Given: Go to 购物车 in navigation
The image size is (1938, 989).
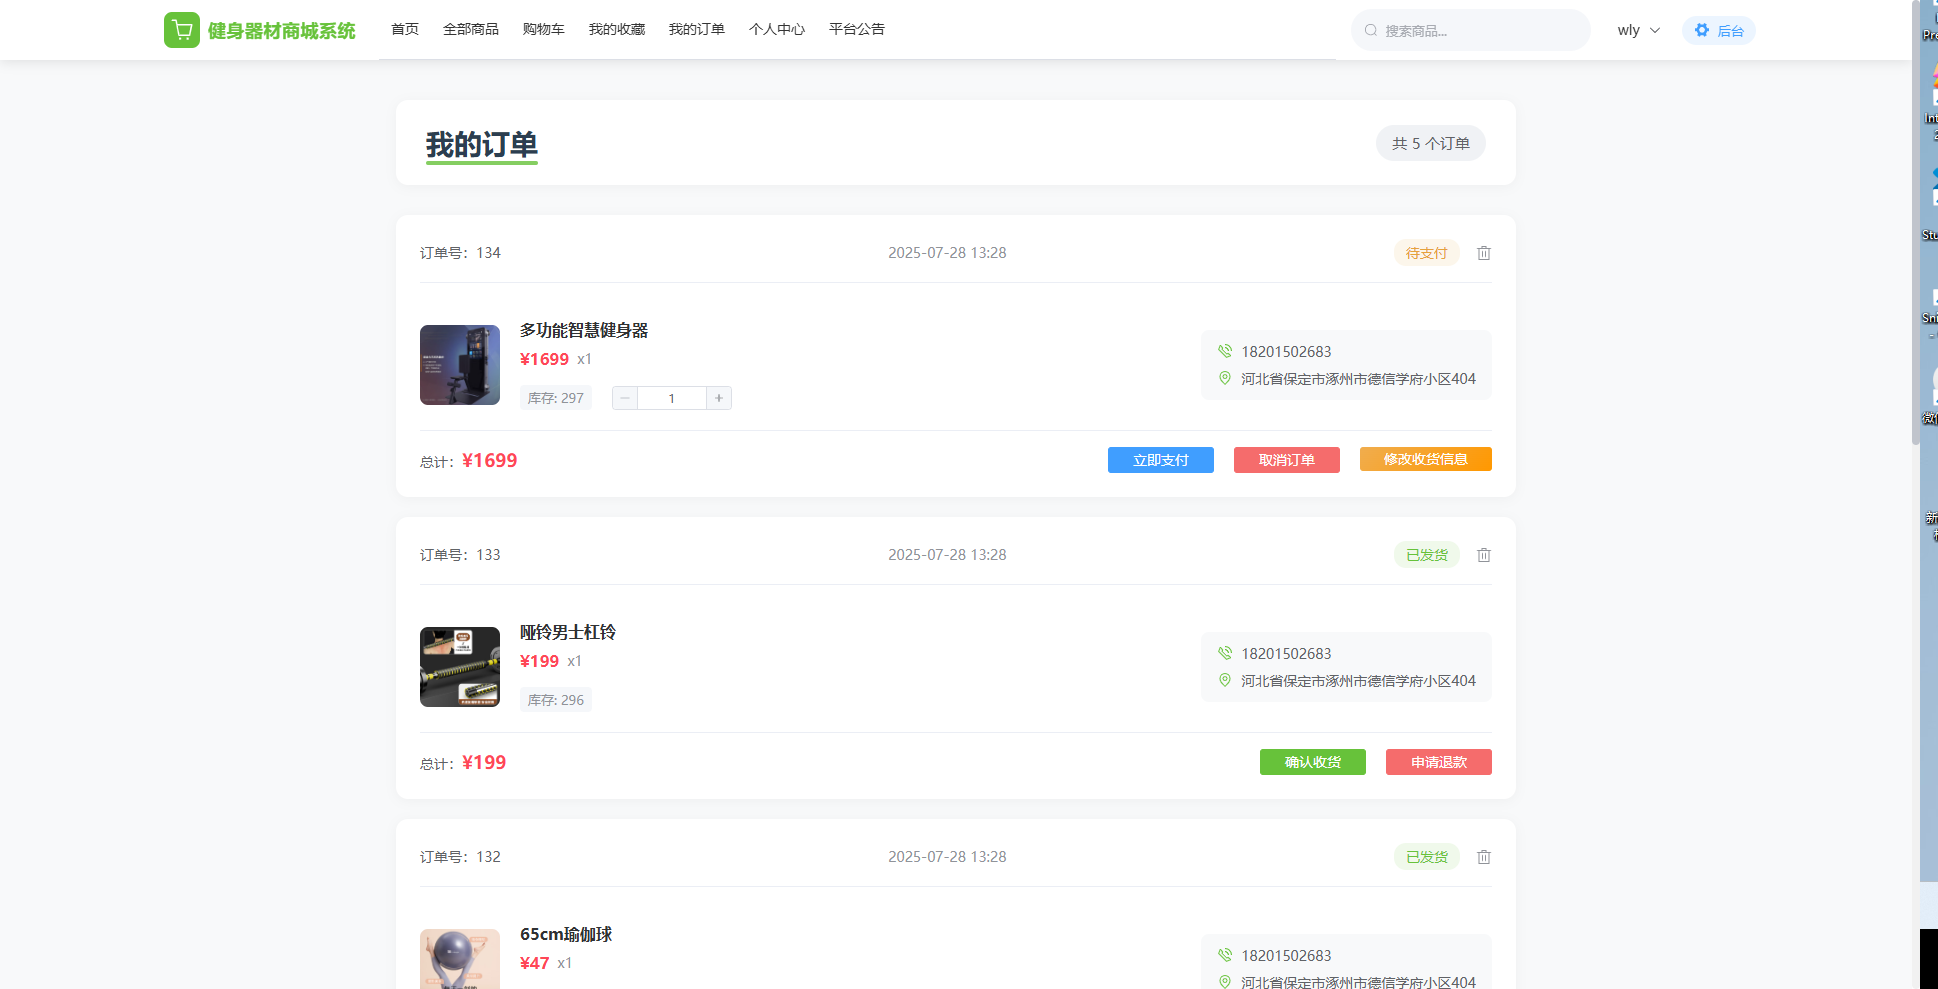Looking at the screenshot, I should (x=543, y=30).
